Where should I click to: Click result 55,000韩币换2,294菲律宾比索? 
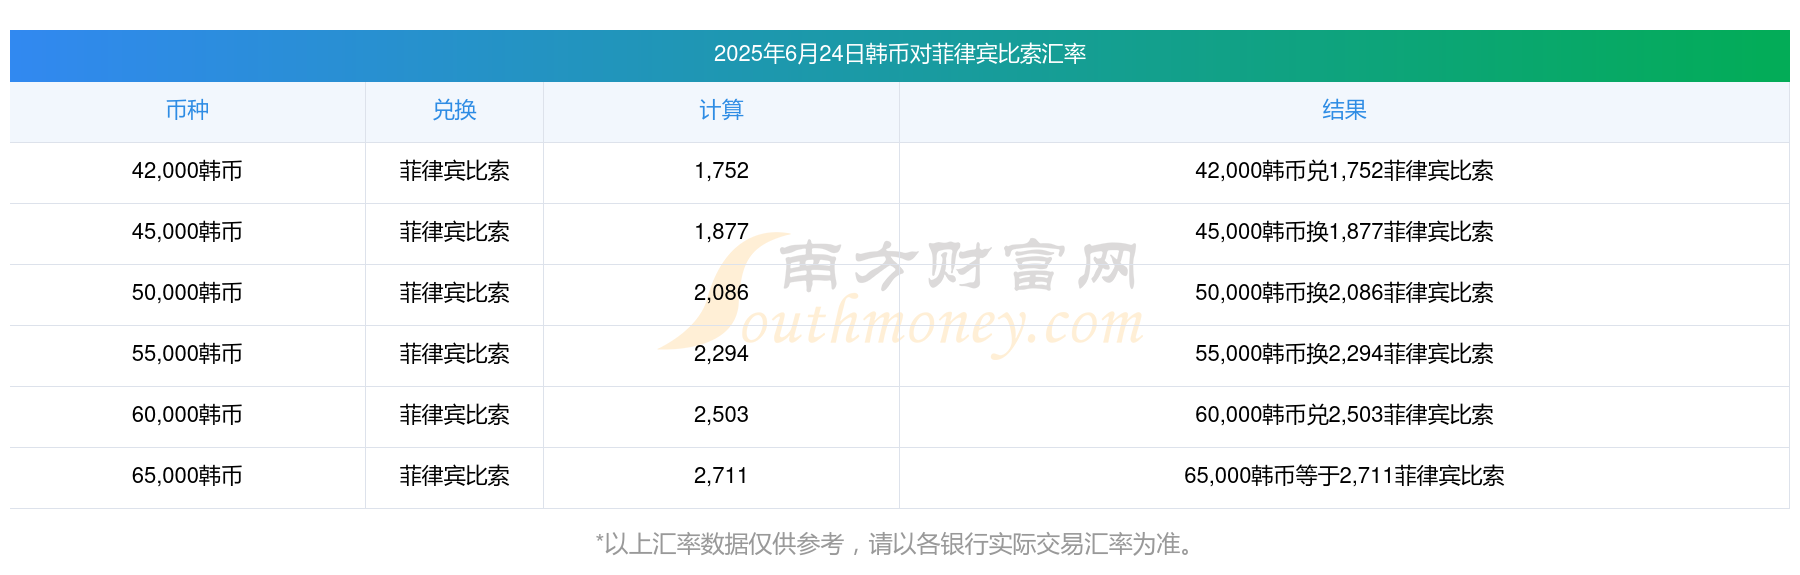[1344, 354]
